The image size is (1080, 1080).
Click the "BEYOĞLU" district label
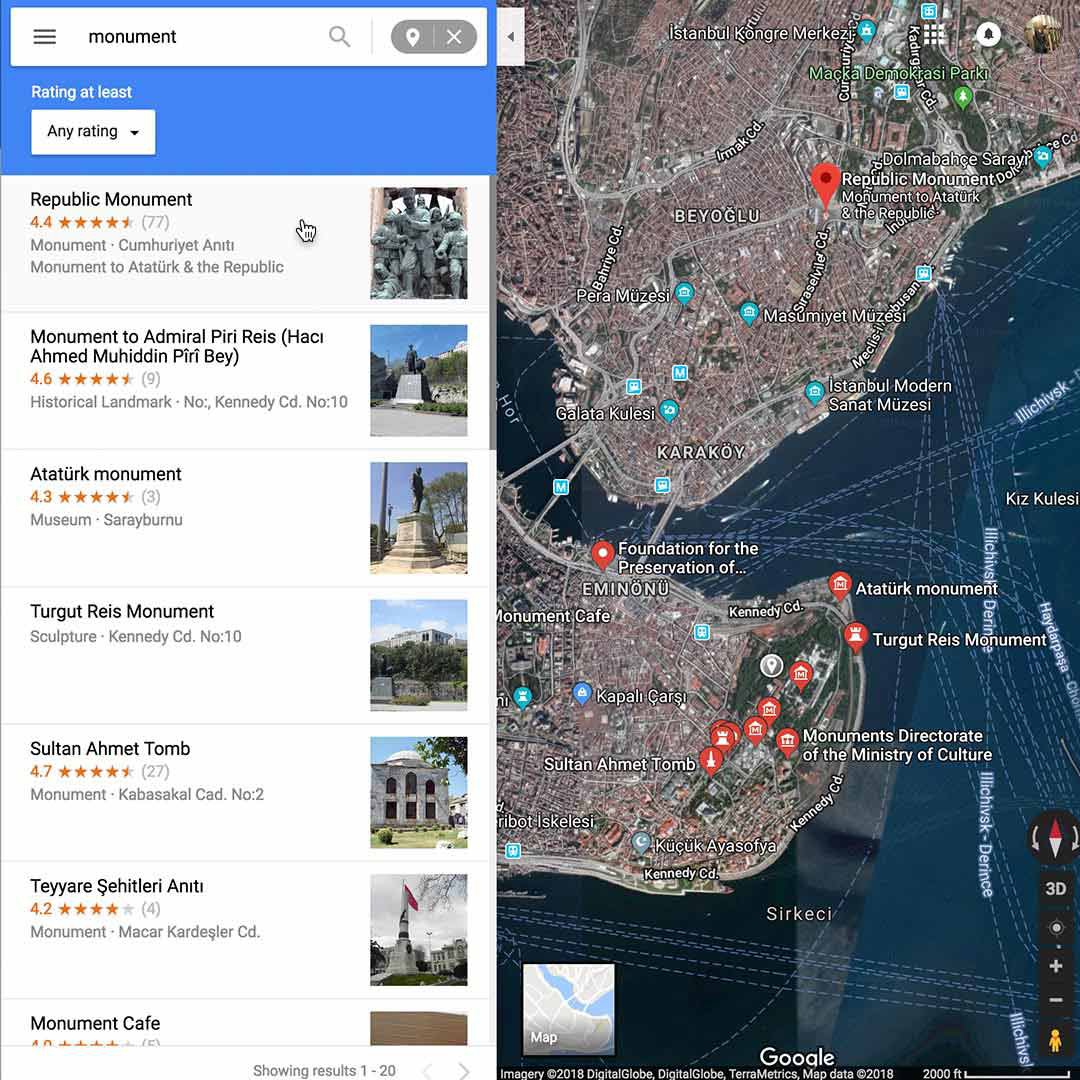(717, 216)
